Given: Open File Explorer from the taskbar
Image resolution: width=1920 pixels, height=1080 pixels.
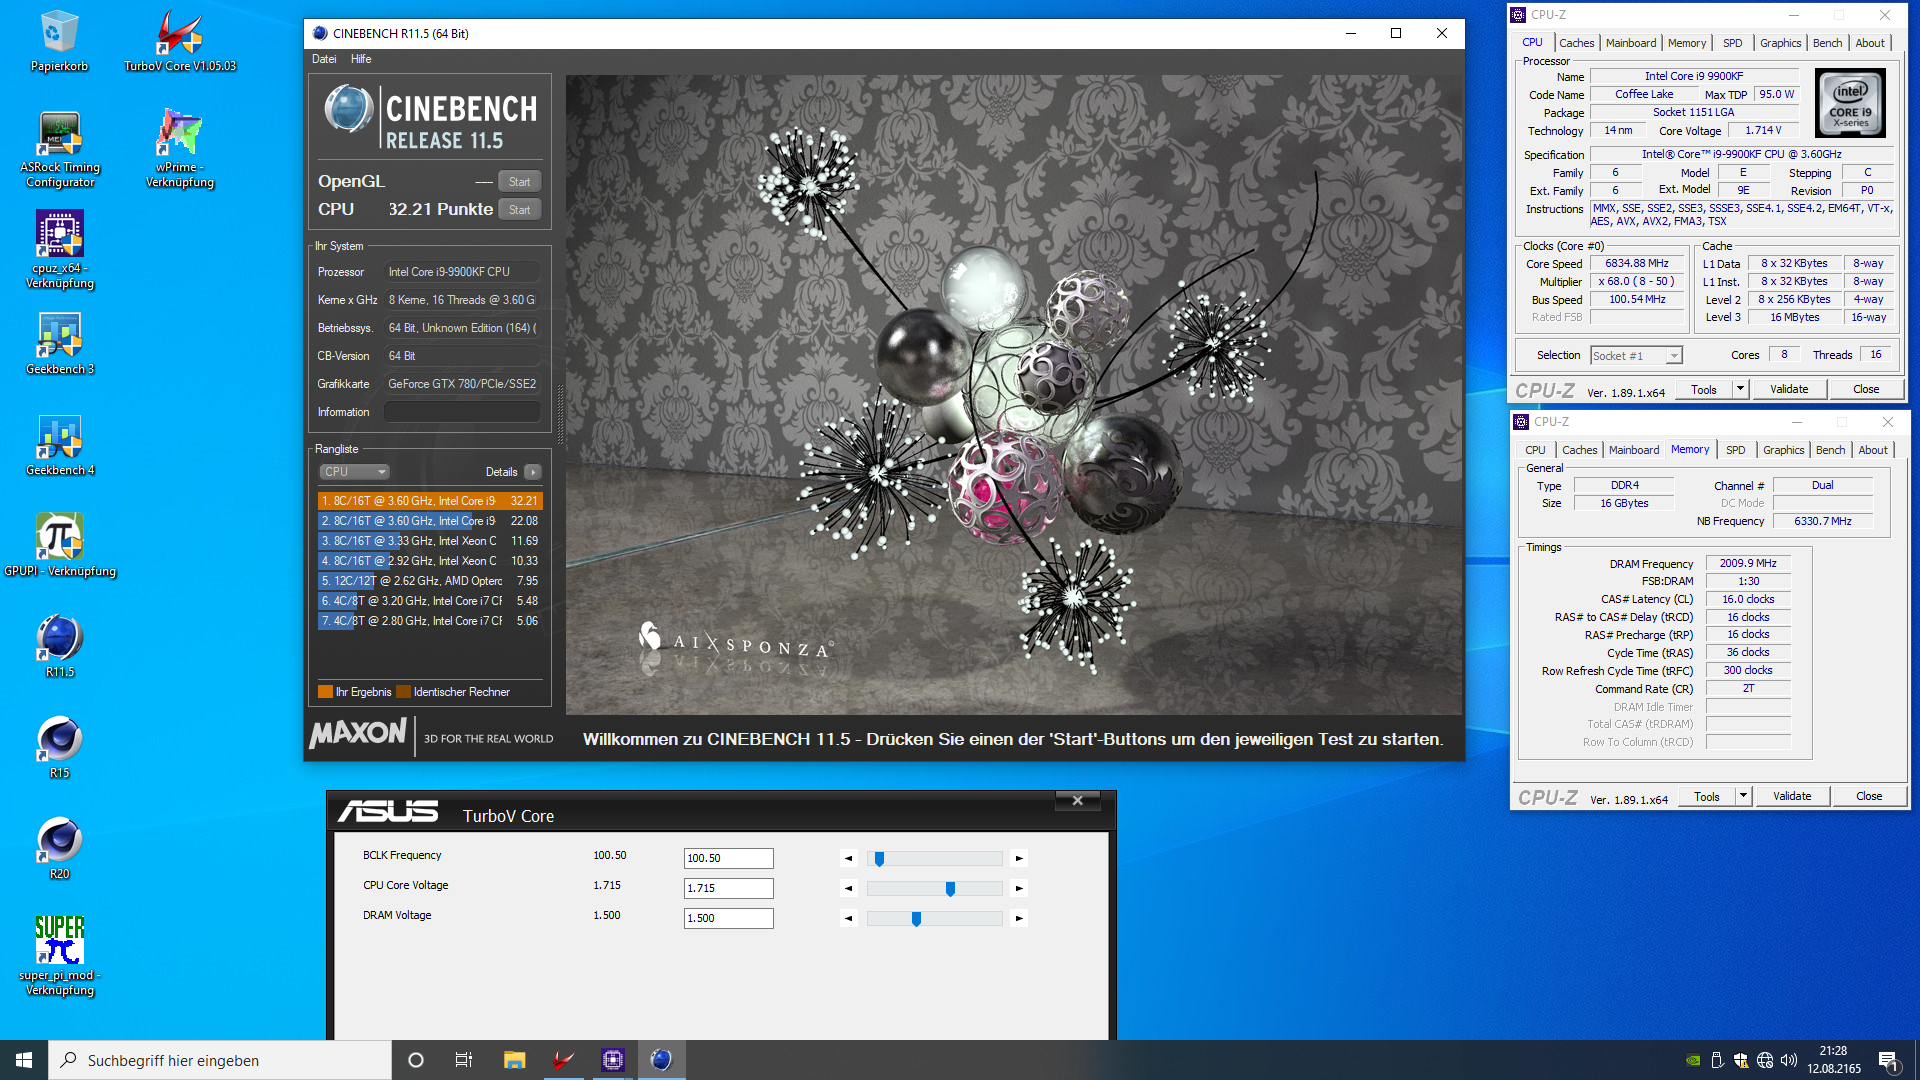Looking at the screenshot, I should click(514, 1060).
